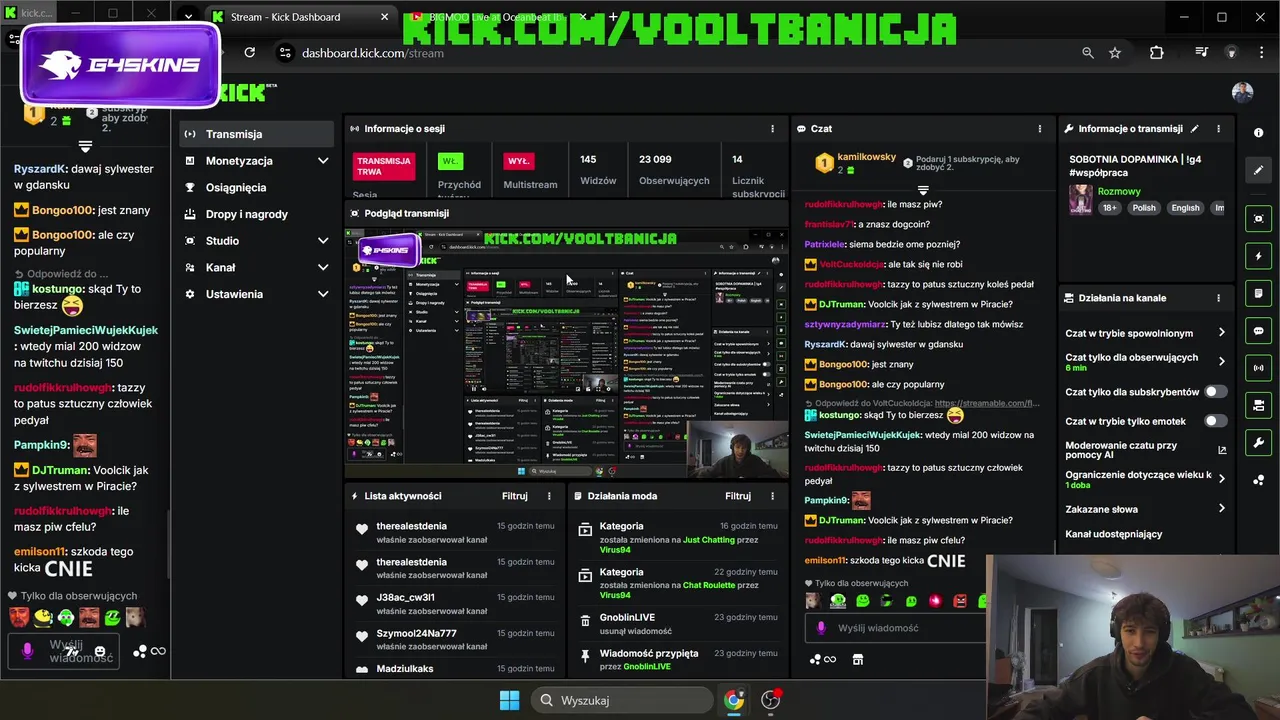
Task: Expand the Ustawienia sidebar section
Action: pos(323,294)
